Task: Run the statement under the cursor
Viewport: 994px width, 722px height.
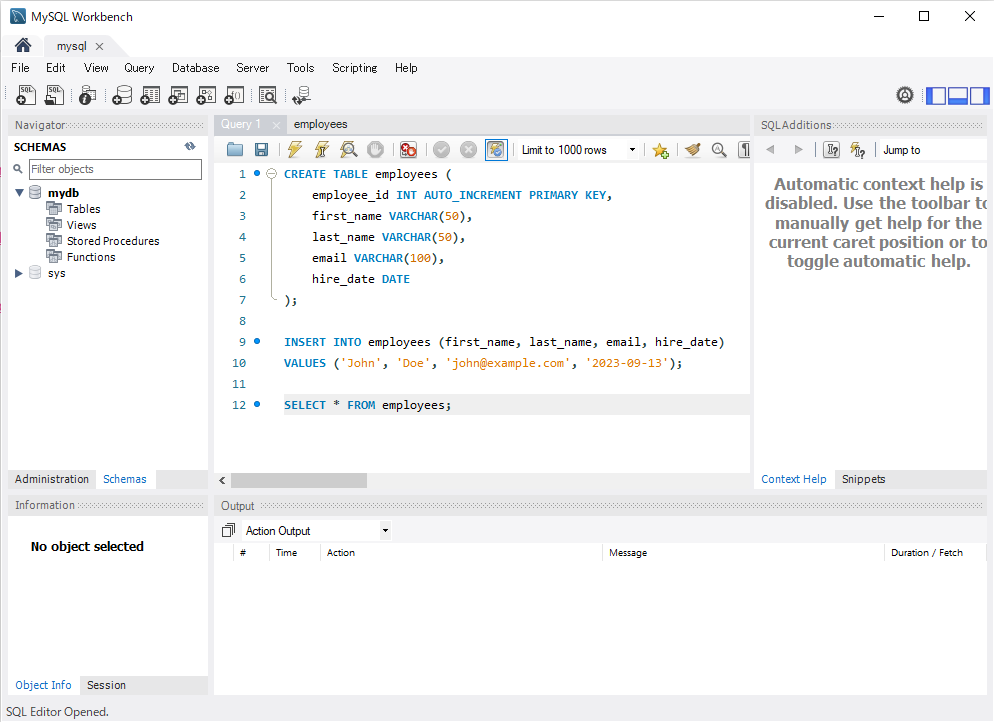Action: [321, 150]
